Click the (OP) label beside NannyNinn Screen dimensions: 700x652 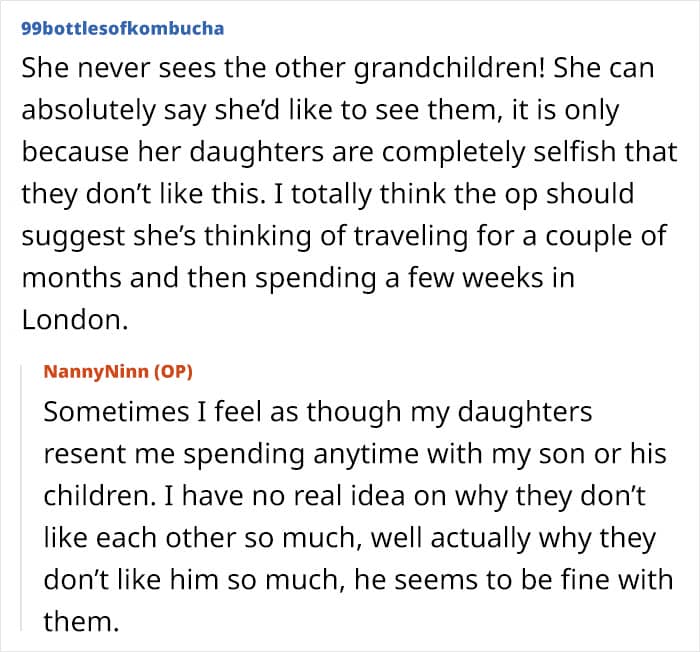pyautogui.click(x=172, y=372)
